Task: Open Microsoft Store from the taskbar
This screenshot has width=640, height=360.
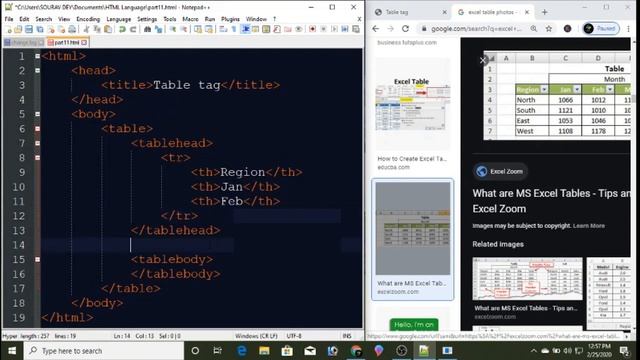Action: (287, 351)
